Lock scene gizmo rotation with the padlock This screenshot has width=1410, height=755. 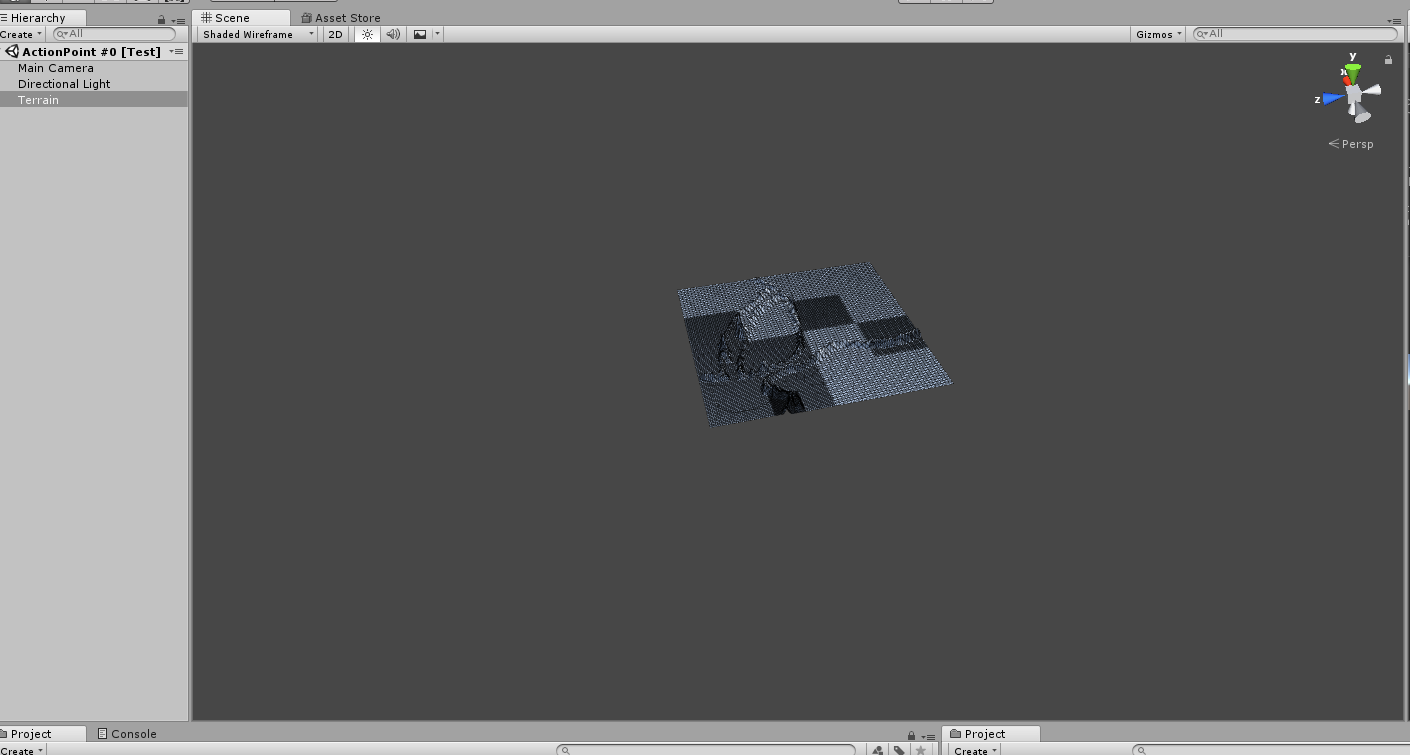click(1388, 60)
